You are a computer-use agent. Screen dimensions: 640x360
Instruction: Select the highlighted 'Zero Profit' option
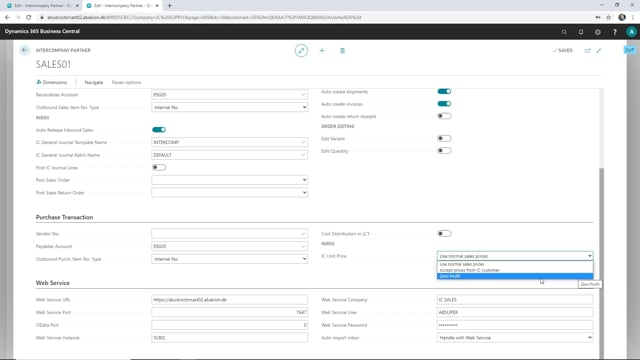pyautogui.click(x=515, y=276)
